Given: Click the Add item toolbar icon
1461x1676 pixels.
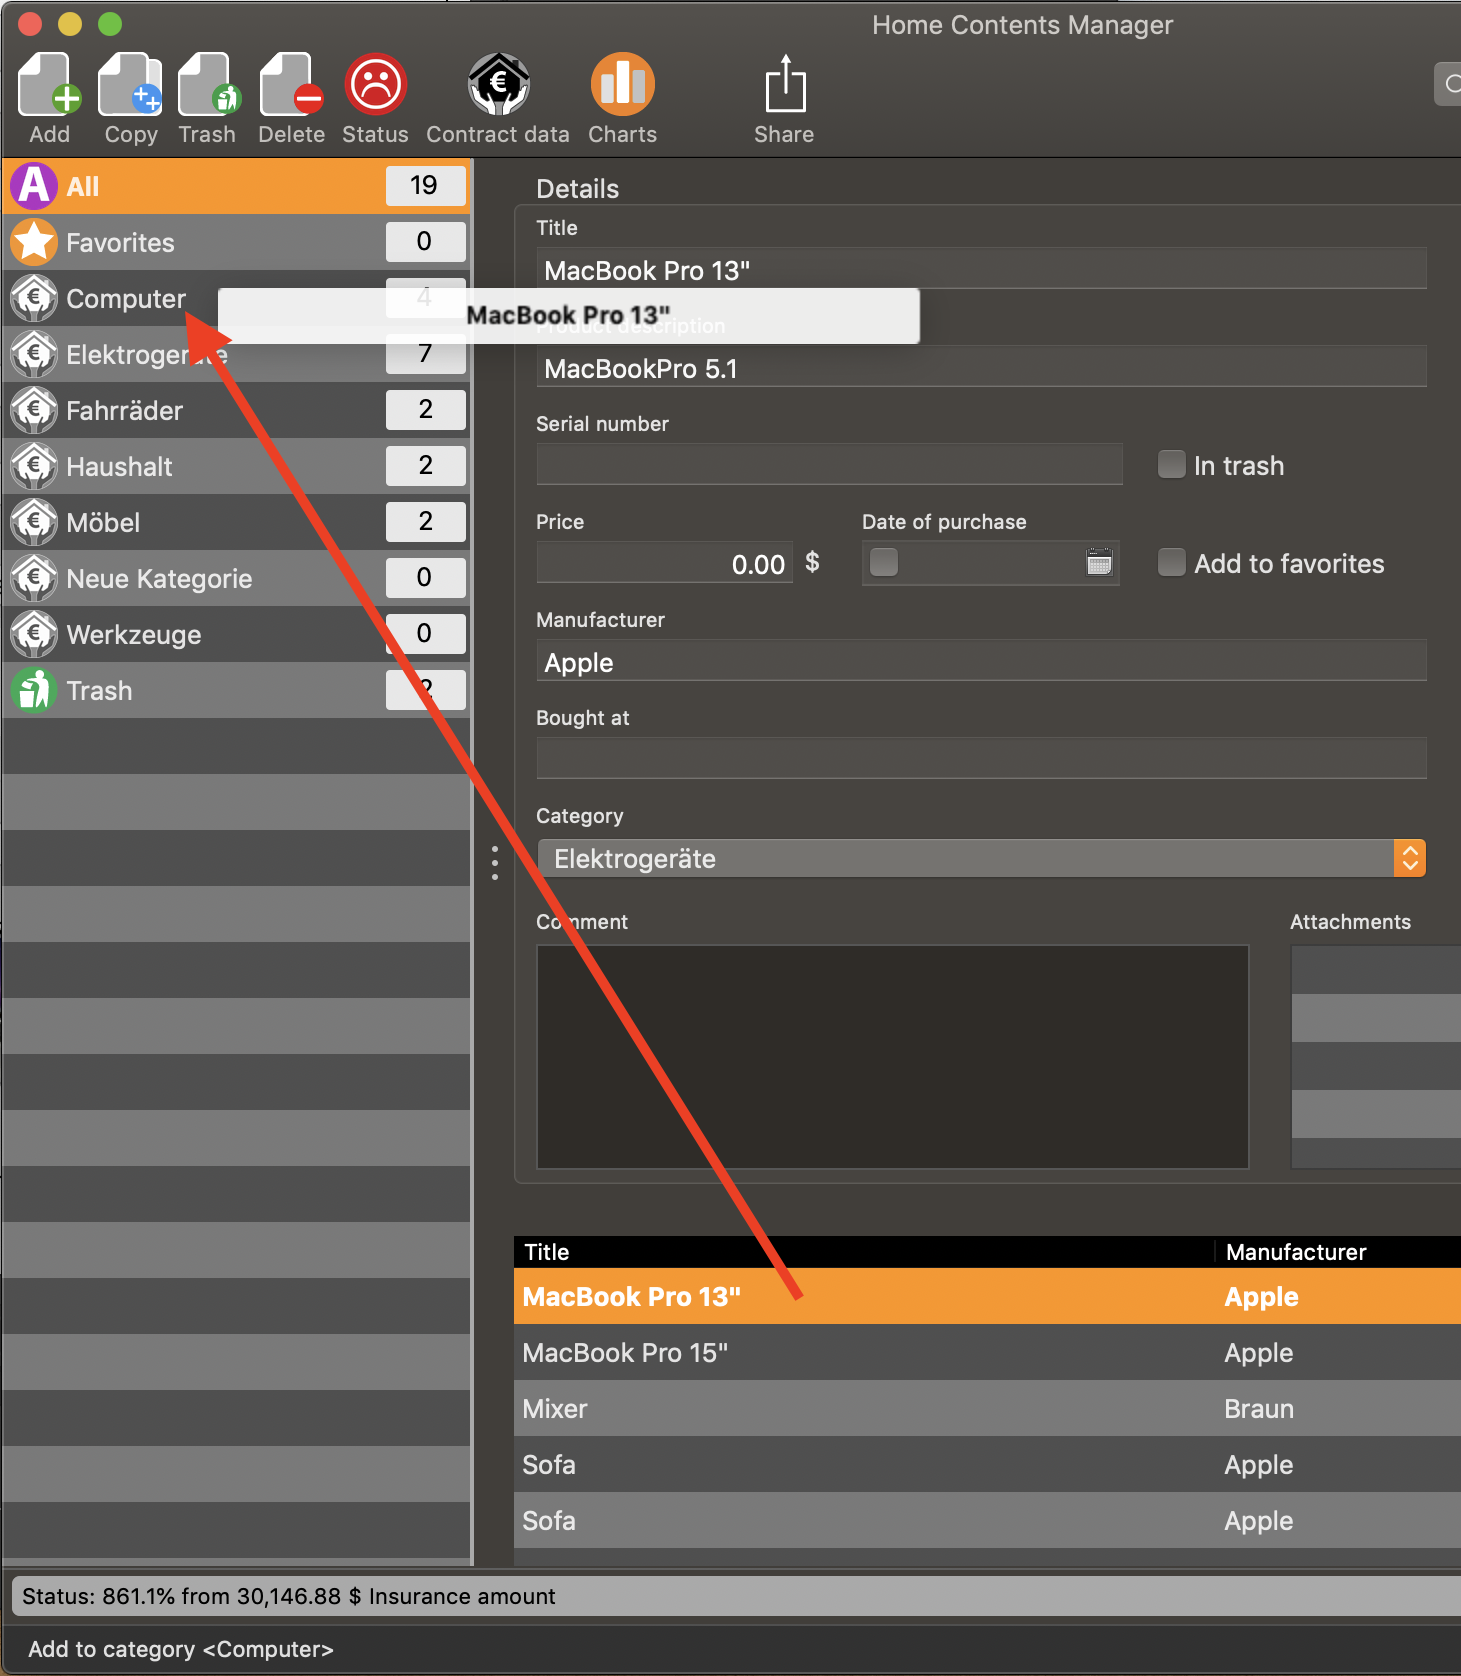Looking at the screenshot, I should [49, 85].
